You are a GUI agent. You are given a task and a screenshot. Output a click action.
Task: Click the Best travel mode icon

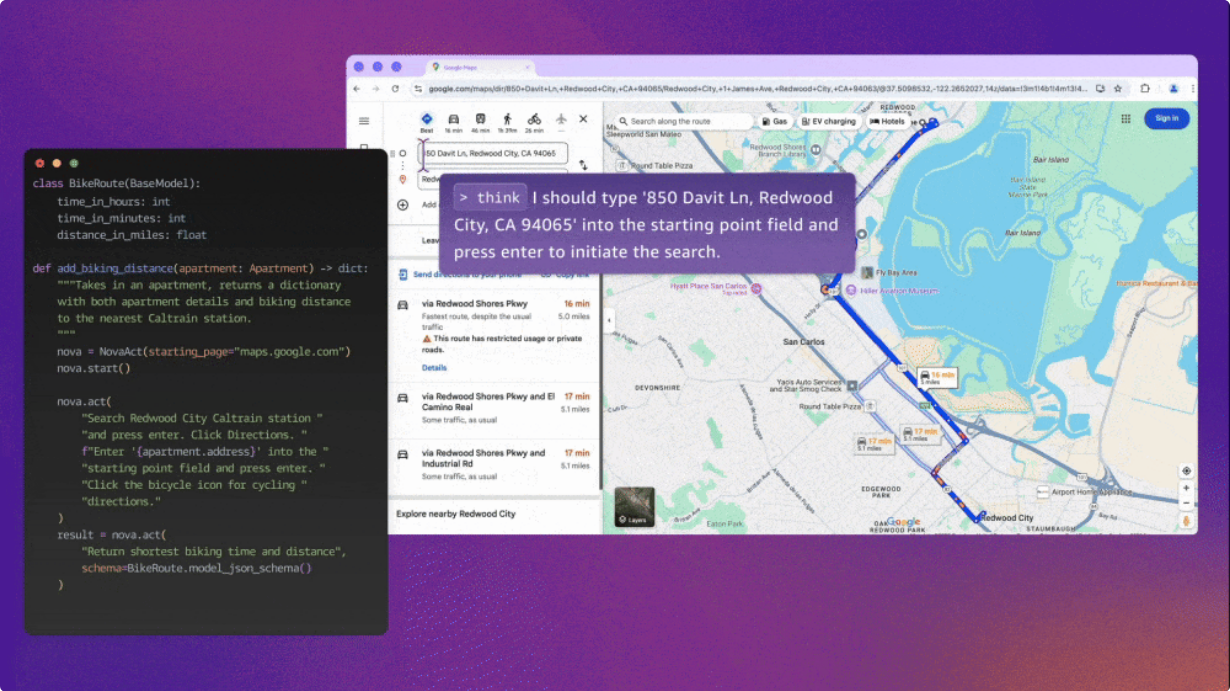point(426,119)
